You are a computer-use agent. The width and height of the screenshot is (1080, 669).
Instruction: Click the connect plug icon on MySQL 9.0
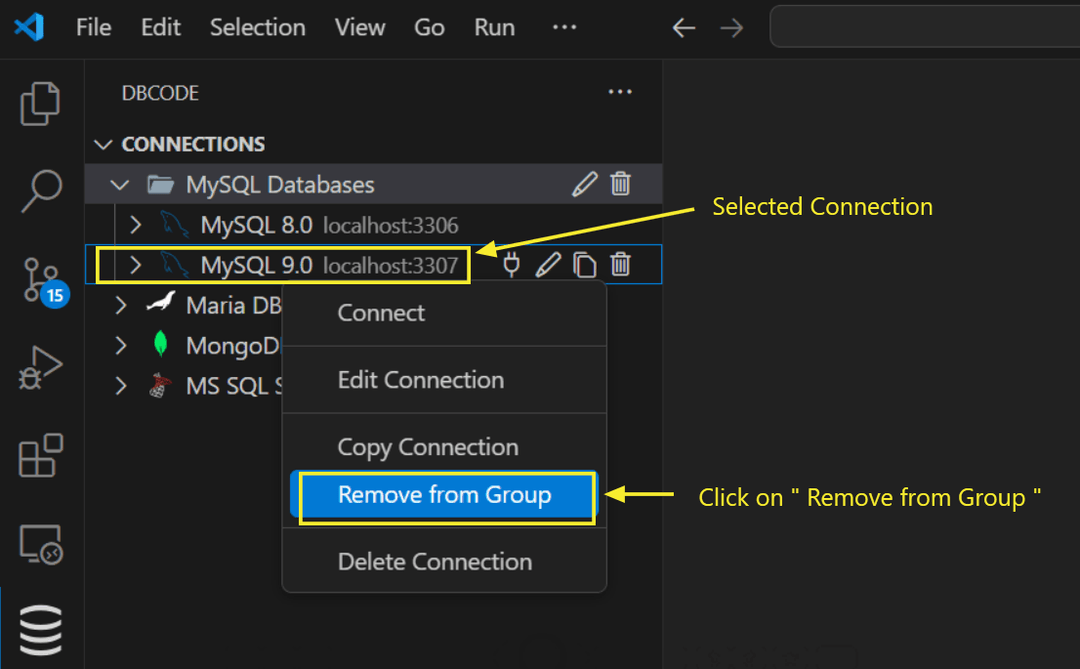(x=511, y=264)
